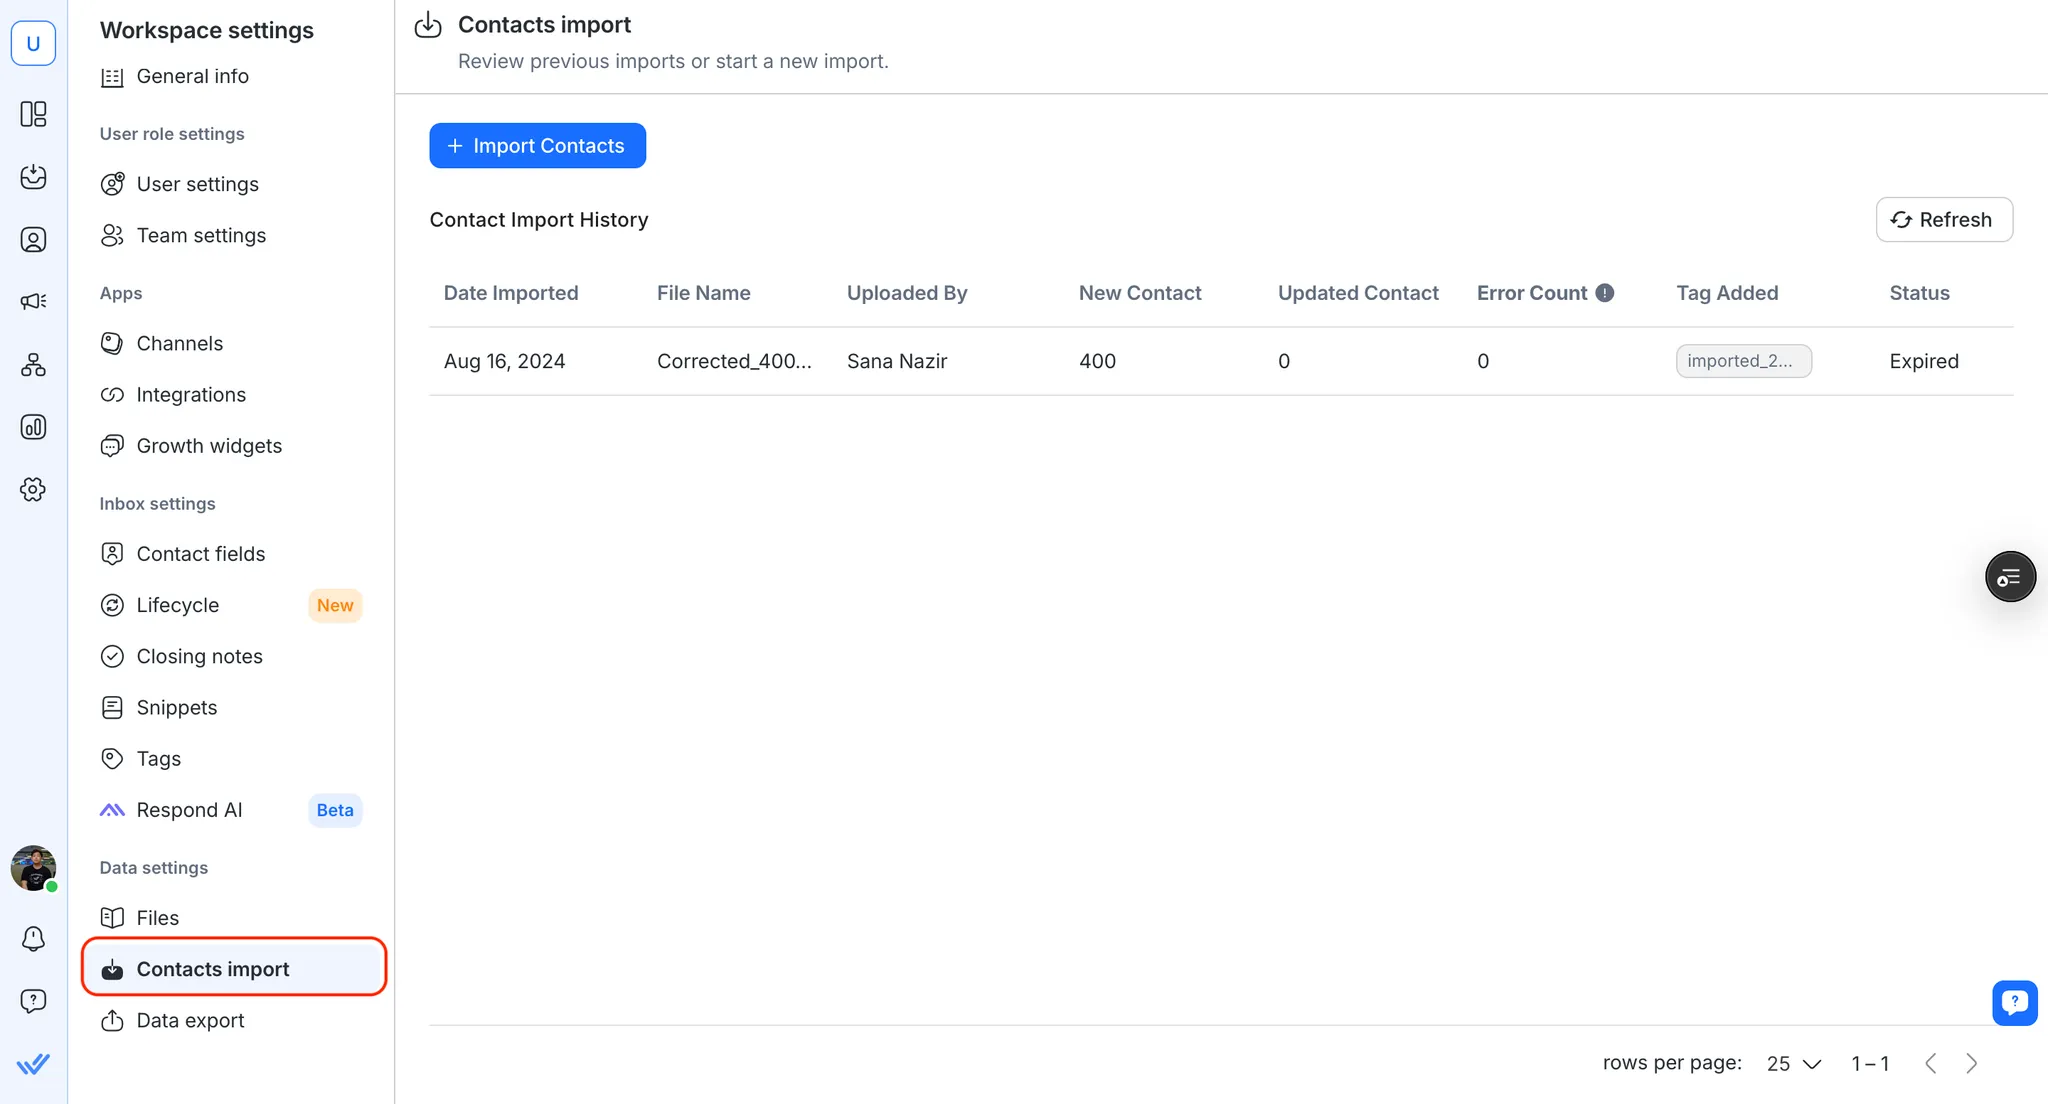Select Lifecycle from Inbox settings
The height and width of the screenshot is (1104, 2048).
point(178,605)
